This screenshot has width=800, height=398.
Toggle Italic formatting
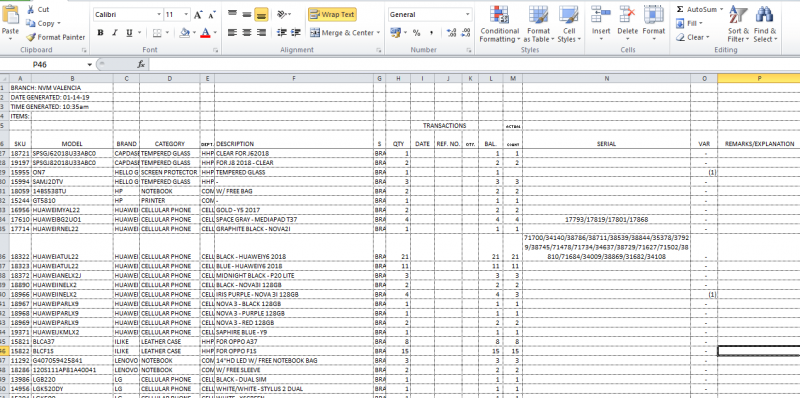tap(115, 33)
